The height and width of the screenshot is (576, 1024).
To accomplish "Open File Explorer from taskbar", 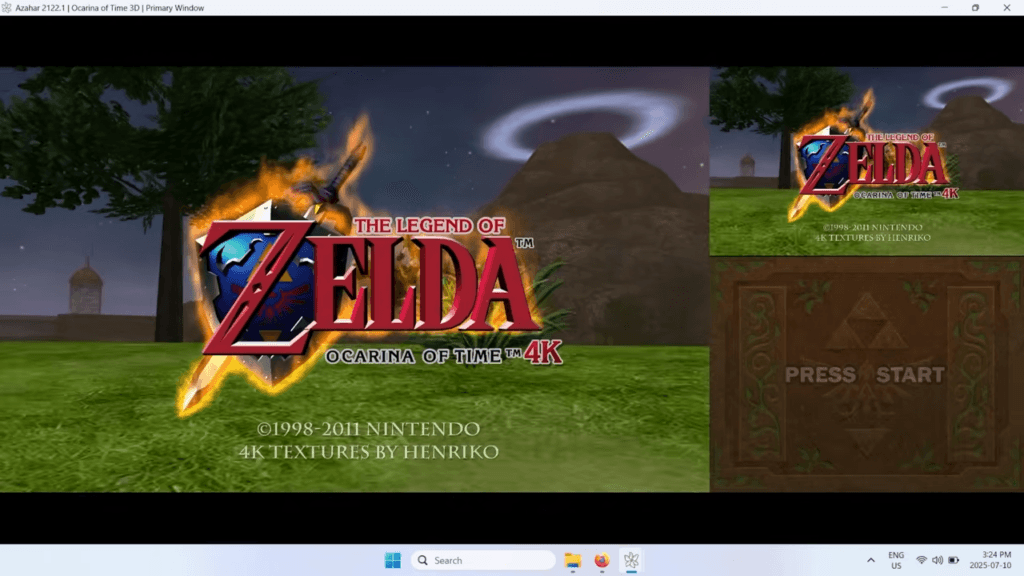I will point(573,560).
